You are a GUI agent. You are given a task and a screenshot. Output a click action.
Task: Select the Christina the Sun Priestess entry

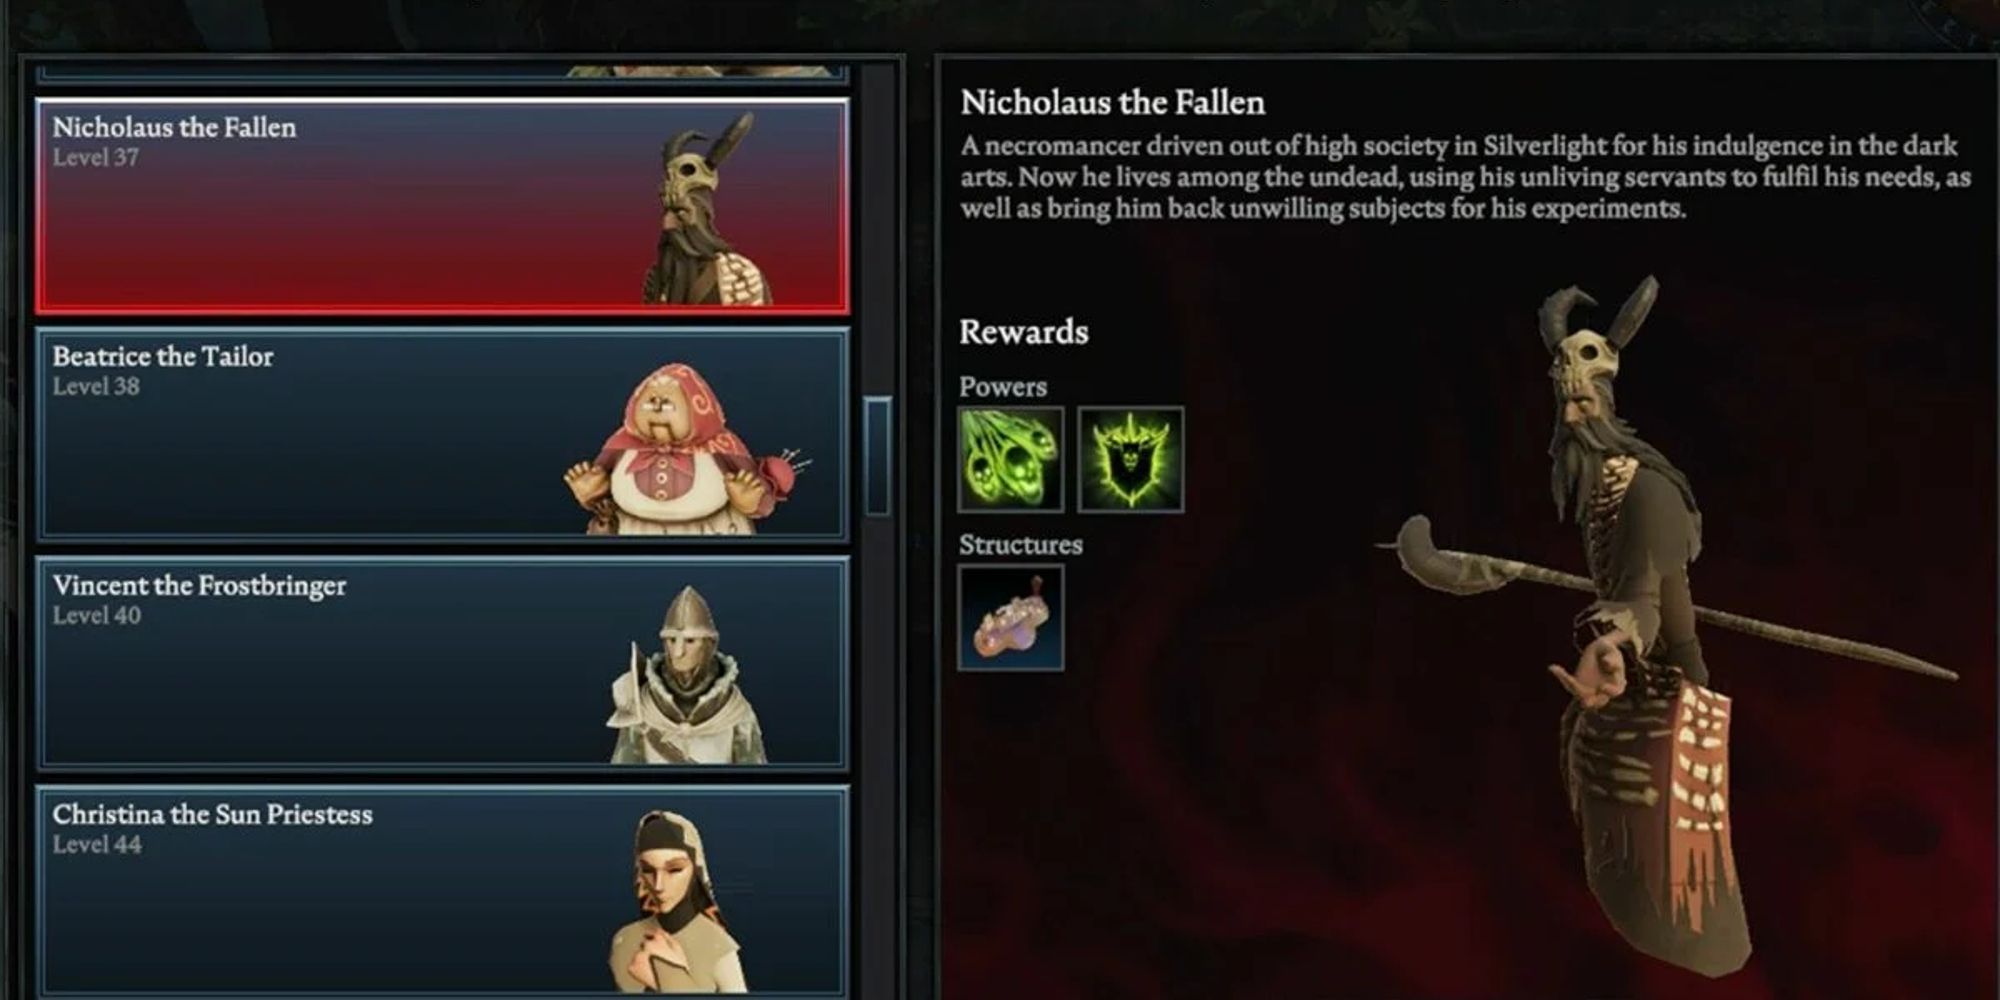click(442, 891)
